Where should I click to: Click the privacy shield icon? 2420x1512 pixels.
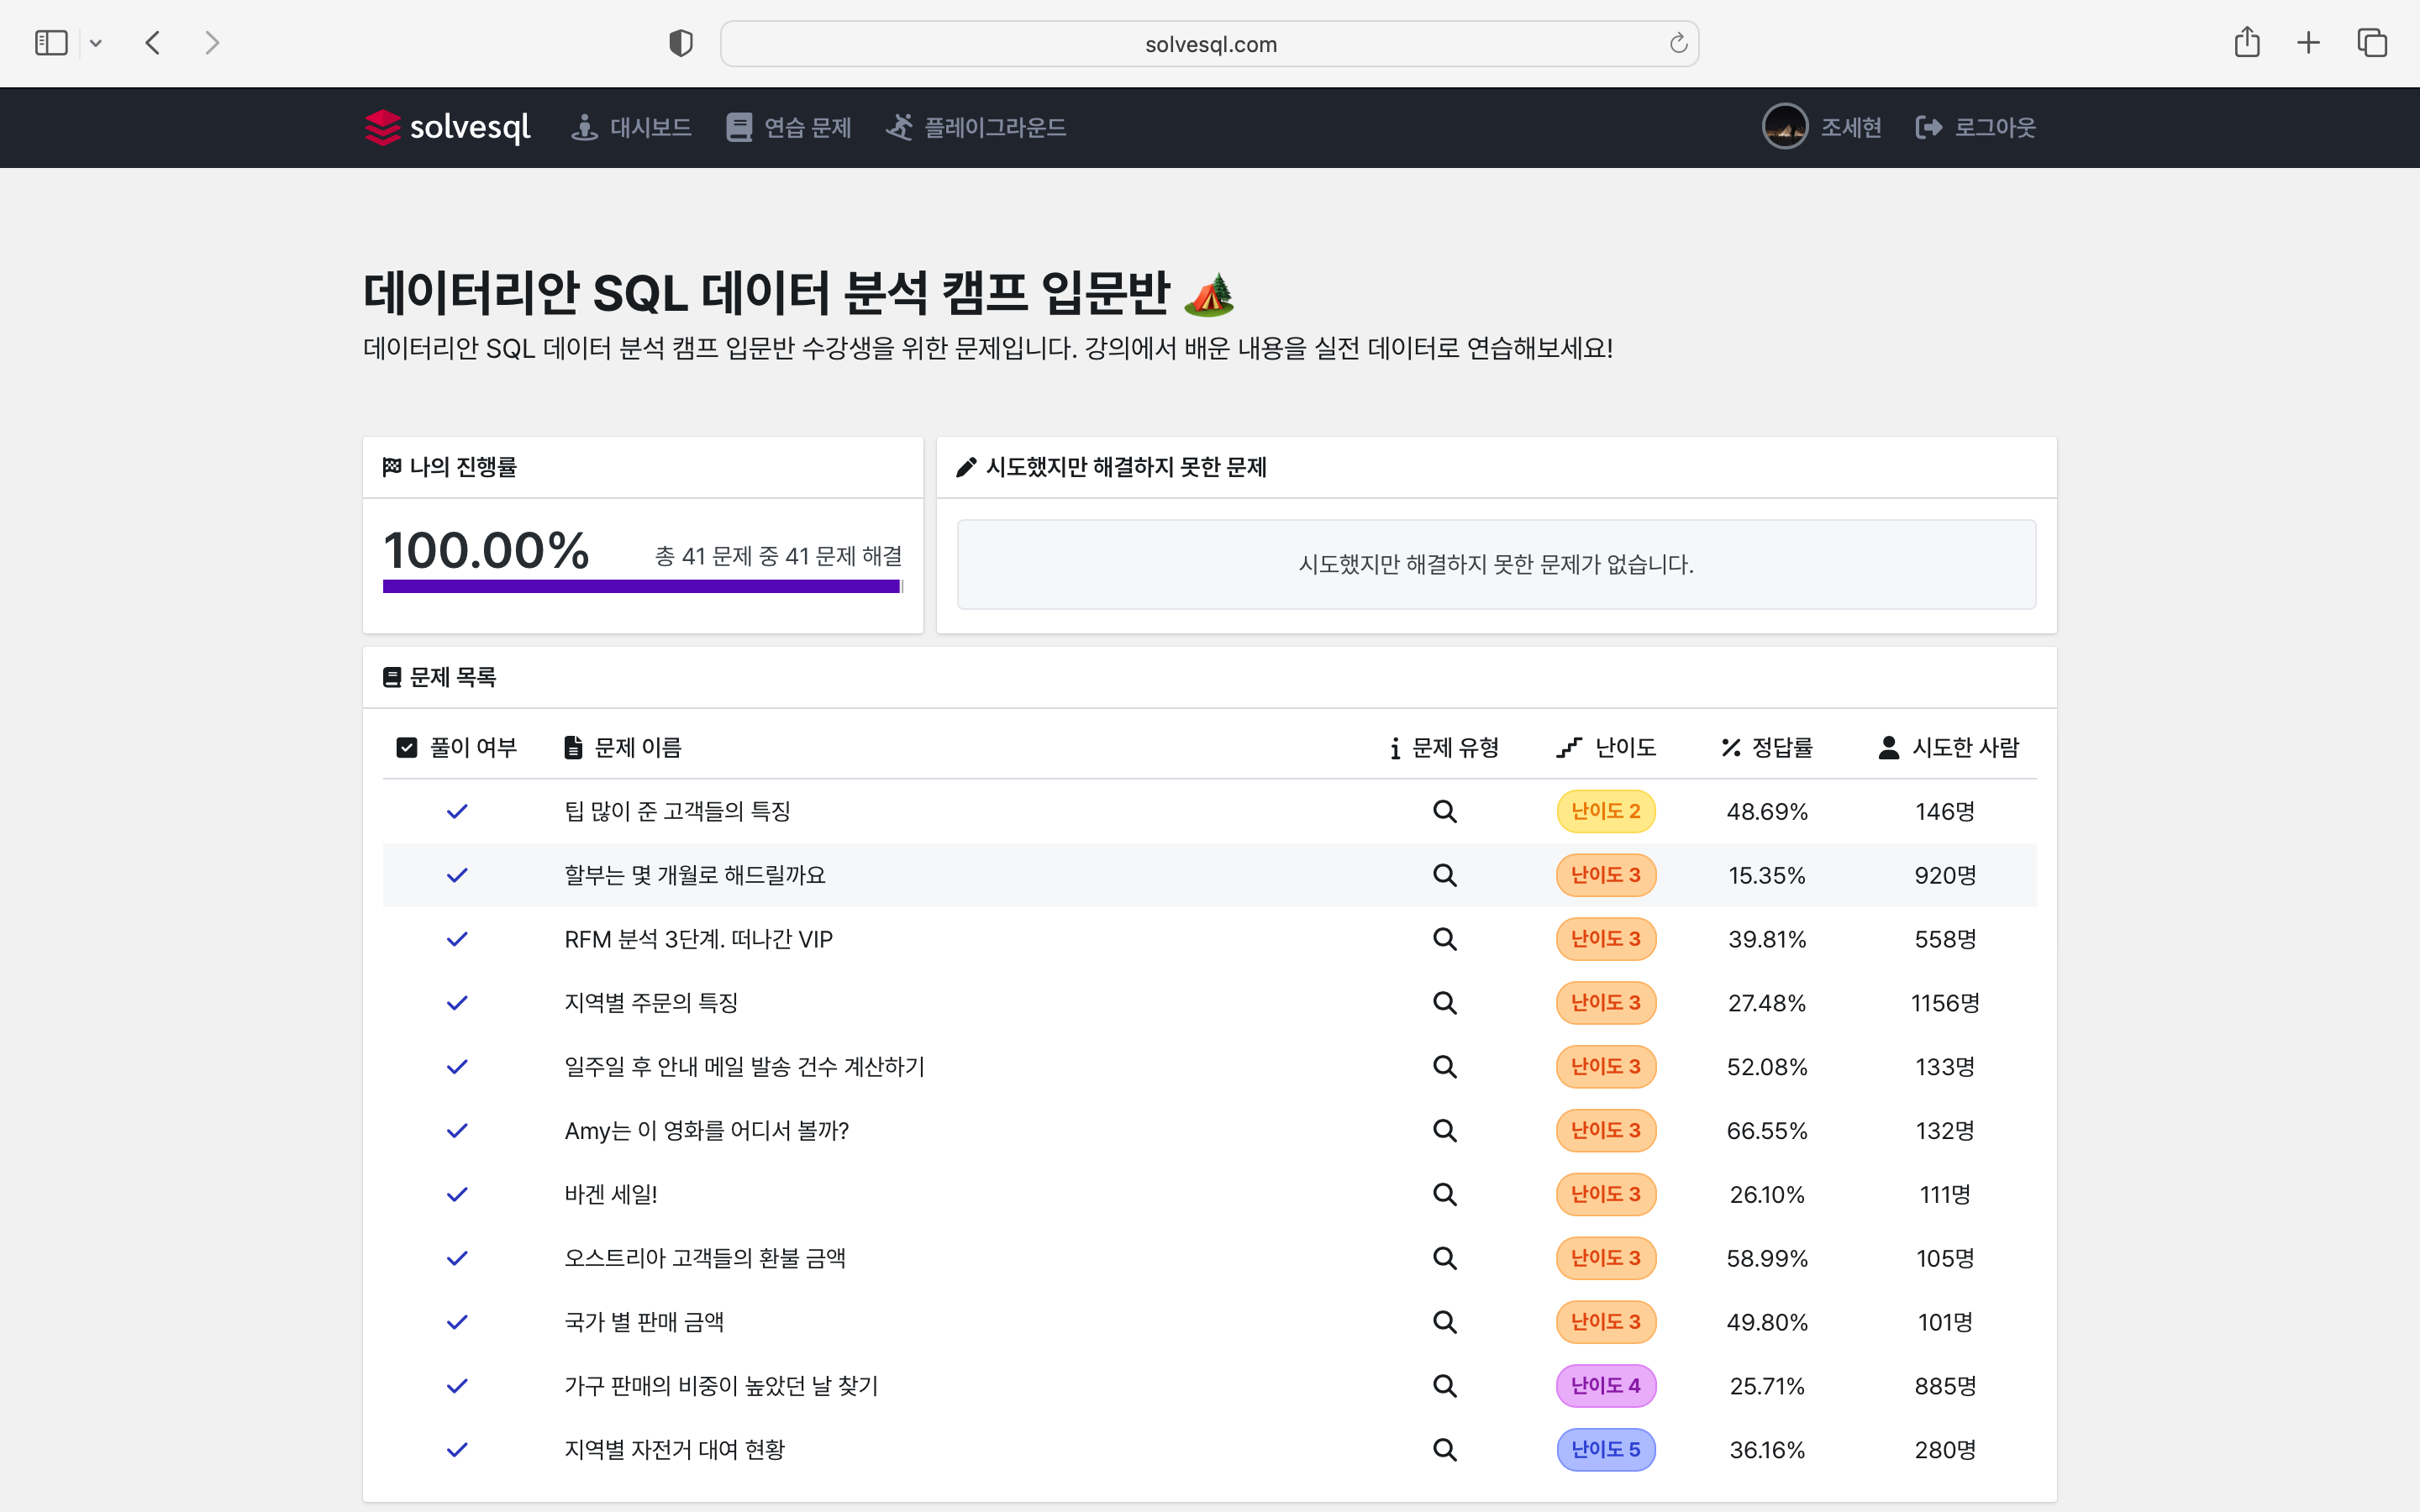pos(681,43)
